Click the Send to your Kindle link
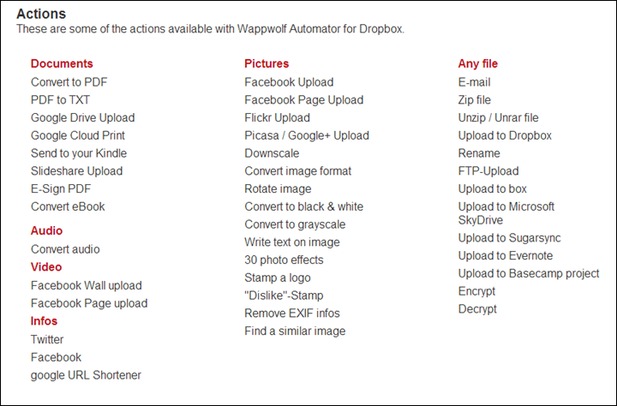This screenshot has width=617, height=406. (x=79, y=153)
